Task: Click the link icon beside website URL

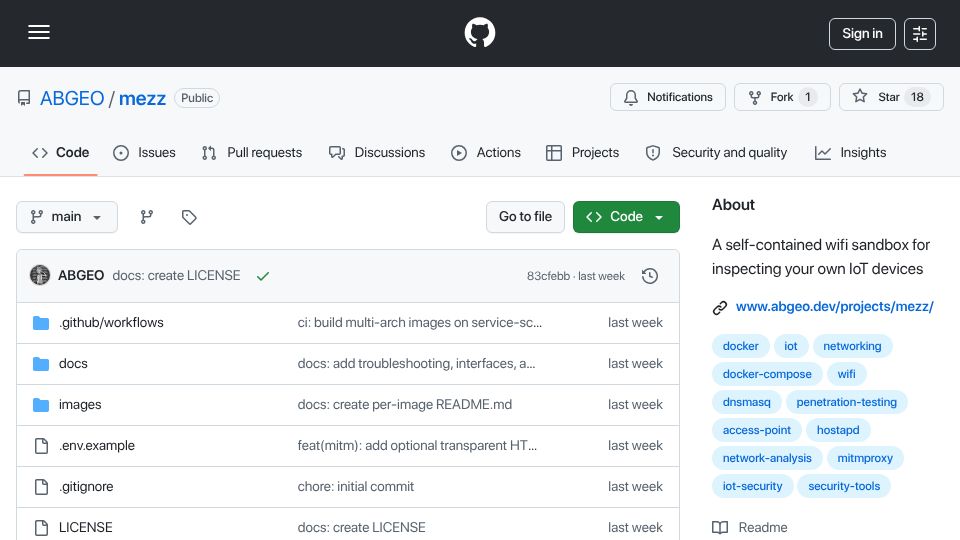Action: coord(720,307)
